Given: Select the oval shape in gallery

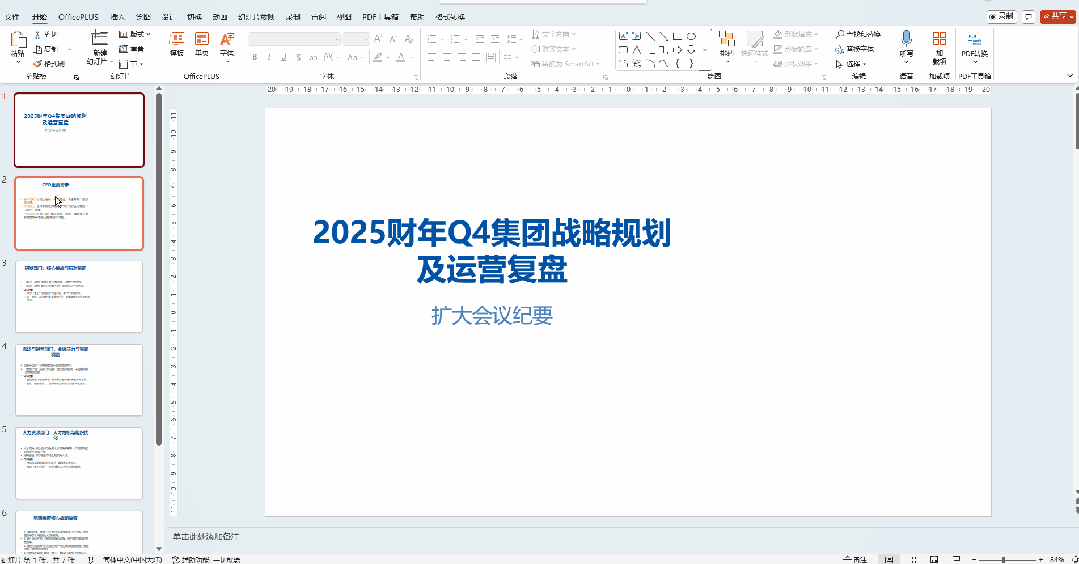Looking at the screenshot, I should pos(691,36).
